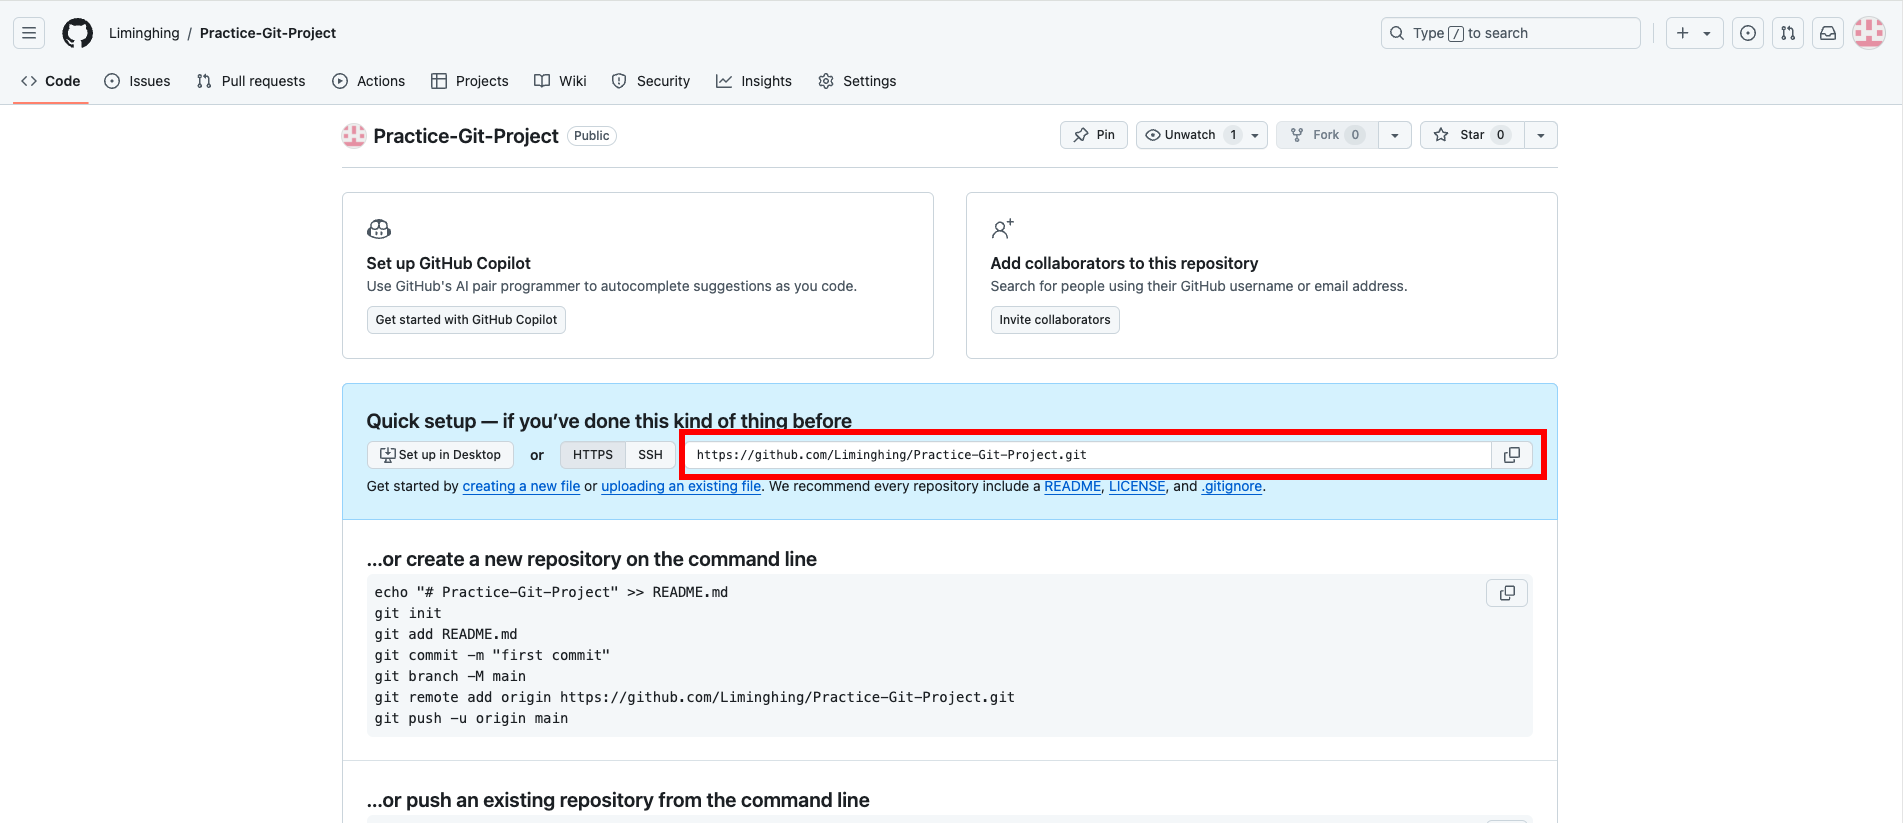Open the notifications inbox icon
This screenshot has height=823, width=1903.
(1828, 33)
